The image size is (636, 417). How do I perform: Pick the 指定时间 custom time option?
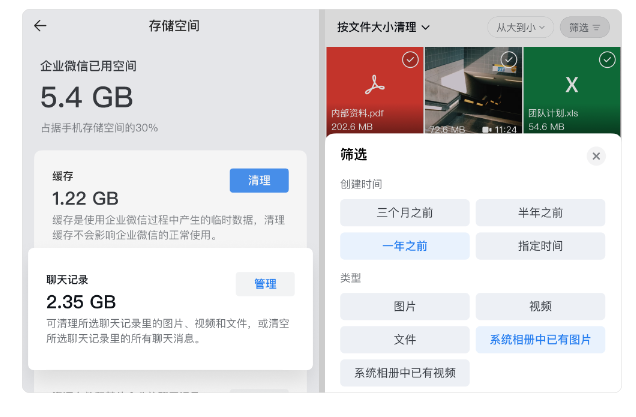[540, 246]
